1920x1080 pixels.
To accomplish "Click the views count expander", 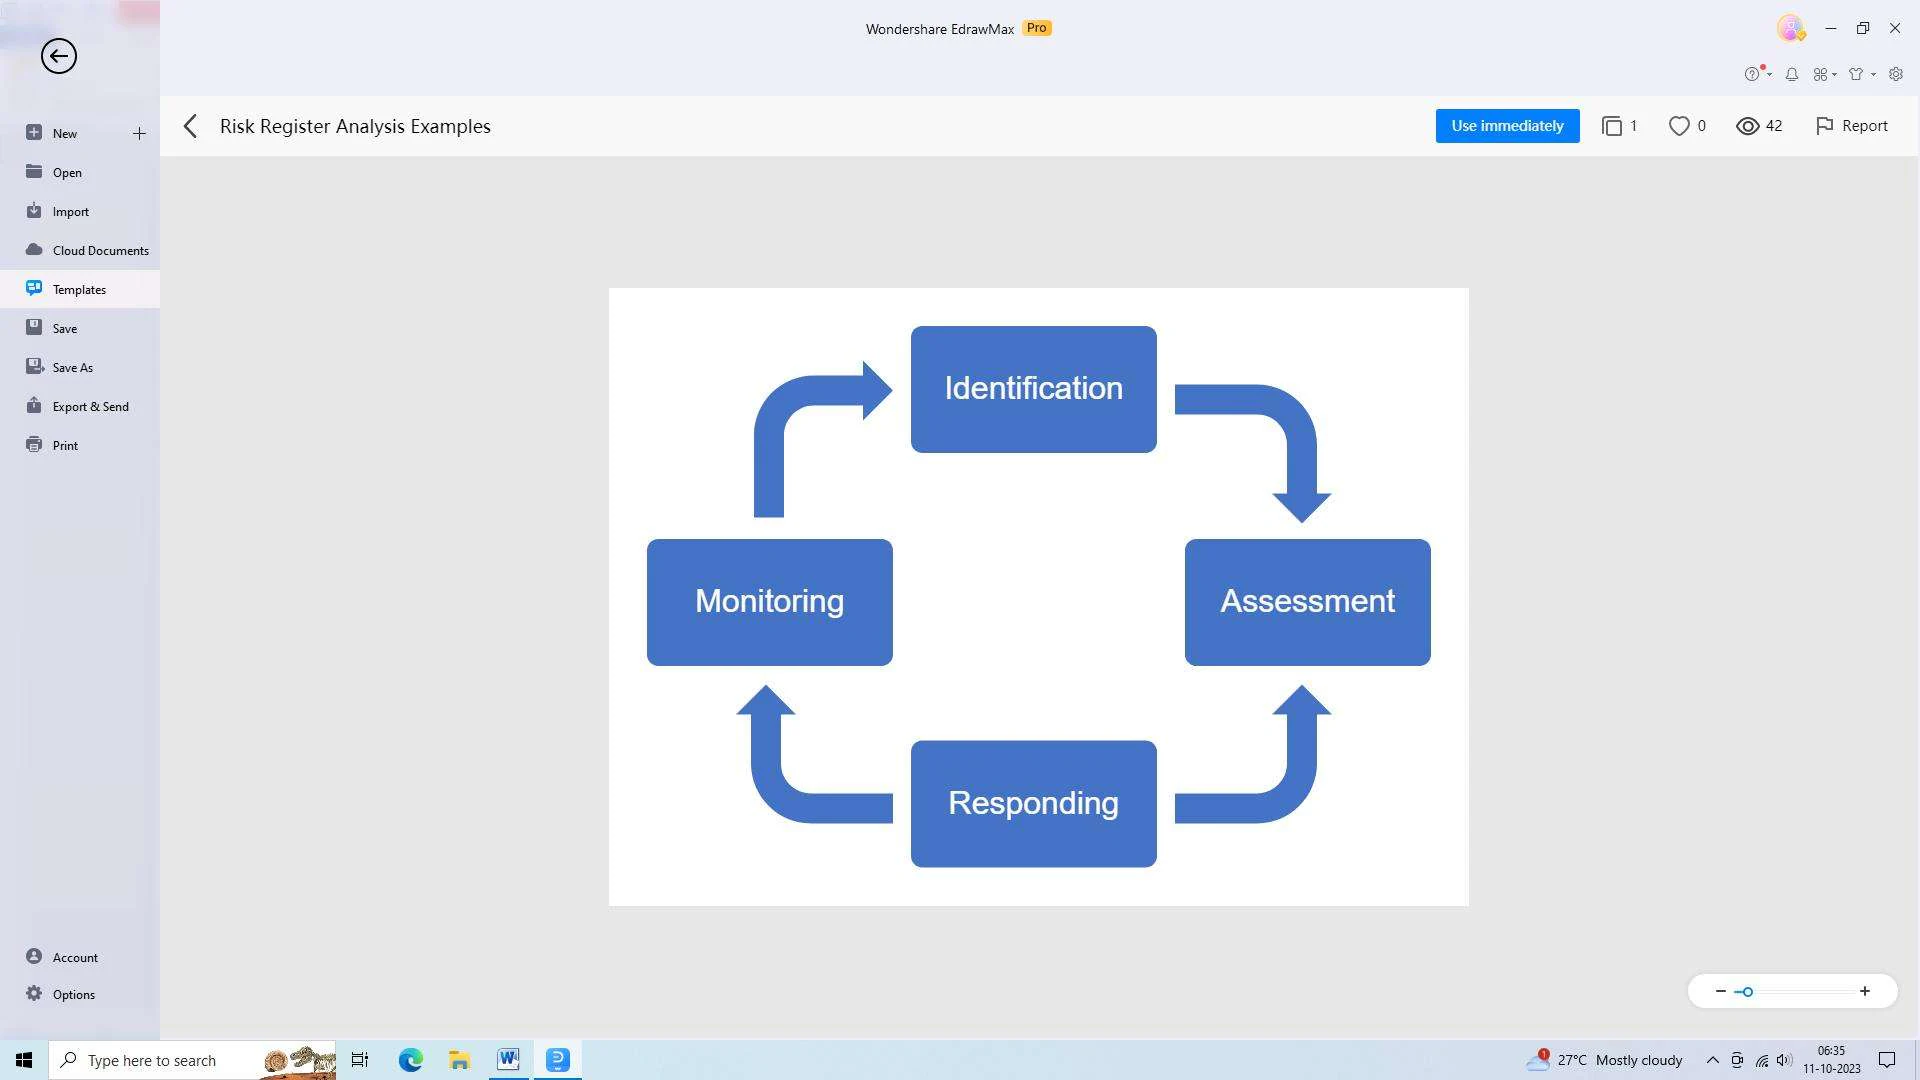I will [1759, 125].
